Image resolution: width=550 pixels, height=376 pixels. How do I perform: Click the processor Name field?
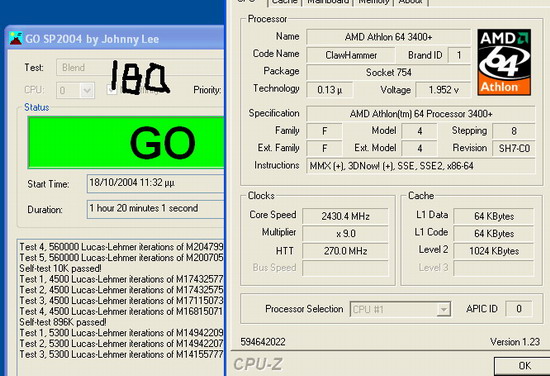(388, 37)
